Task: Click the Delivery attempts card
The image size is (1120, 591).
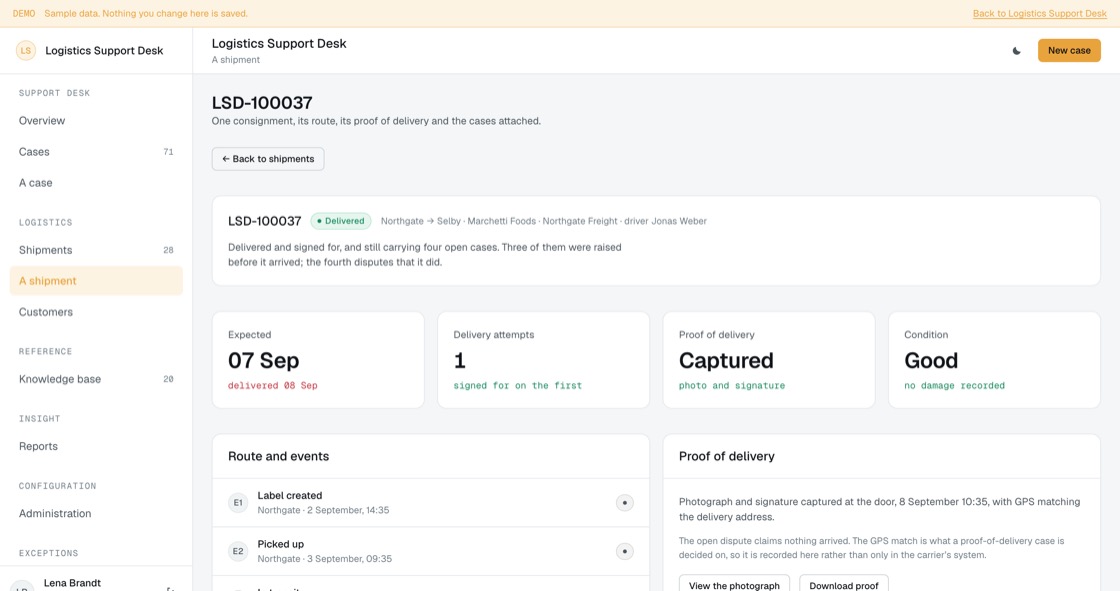Action: pos(544,360)
